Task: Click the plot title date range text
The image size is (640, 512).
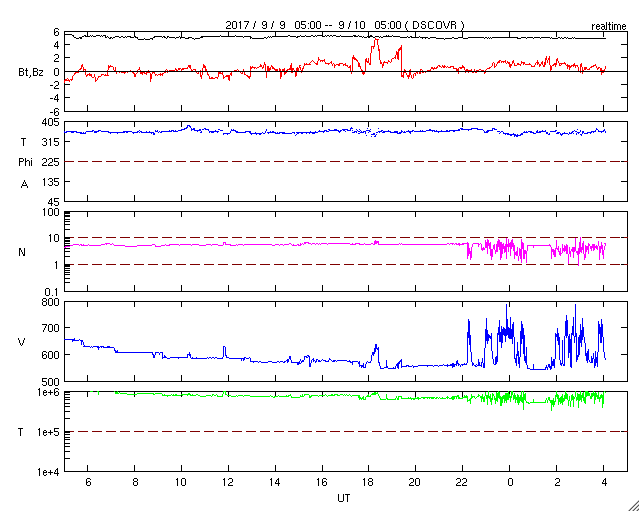Action: tap(345, 25)
